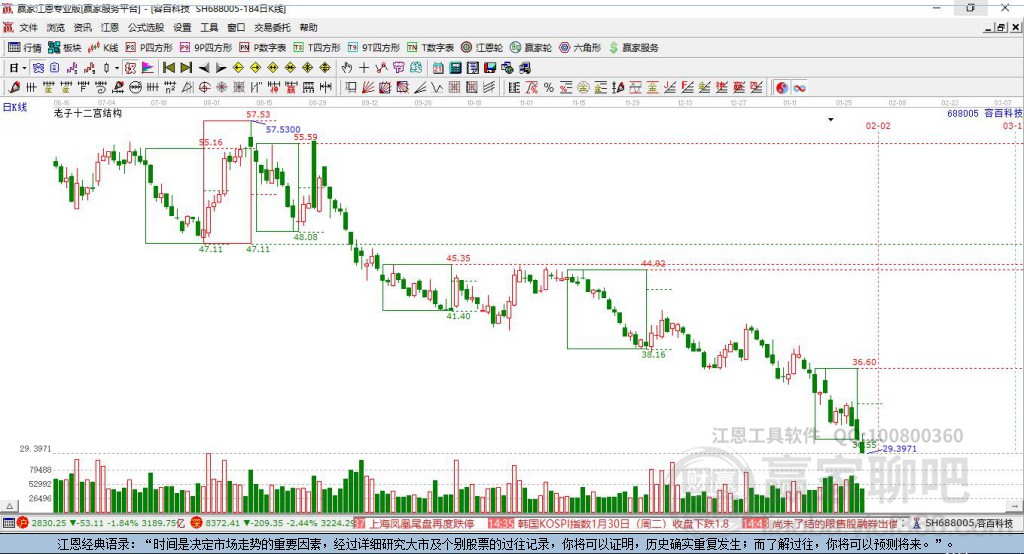Click the red-blue yin-yang icon
Image resolution: width=1024 pixels, height=554 pixels.
(782, 87)
